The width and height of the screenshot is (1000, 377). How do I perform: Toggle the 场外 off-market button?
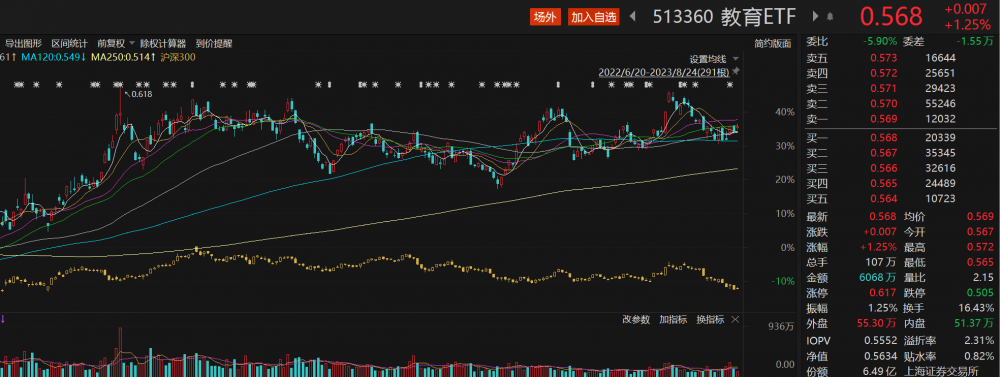pyautogui.click(x=545, y=17)
